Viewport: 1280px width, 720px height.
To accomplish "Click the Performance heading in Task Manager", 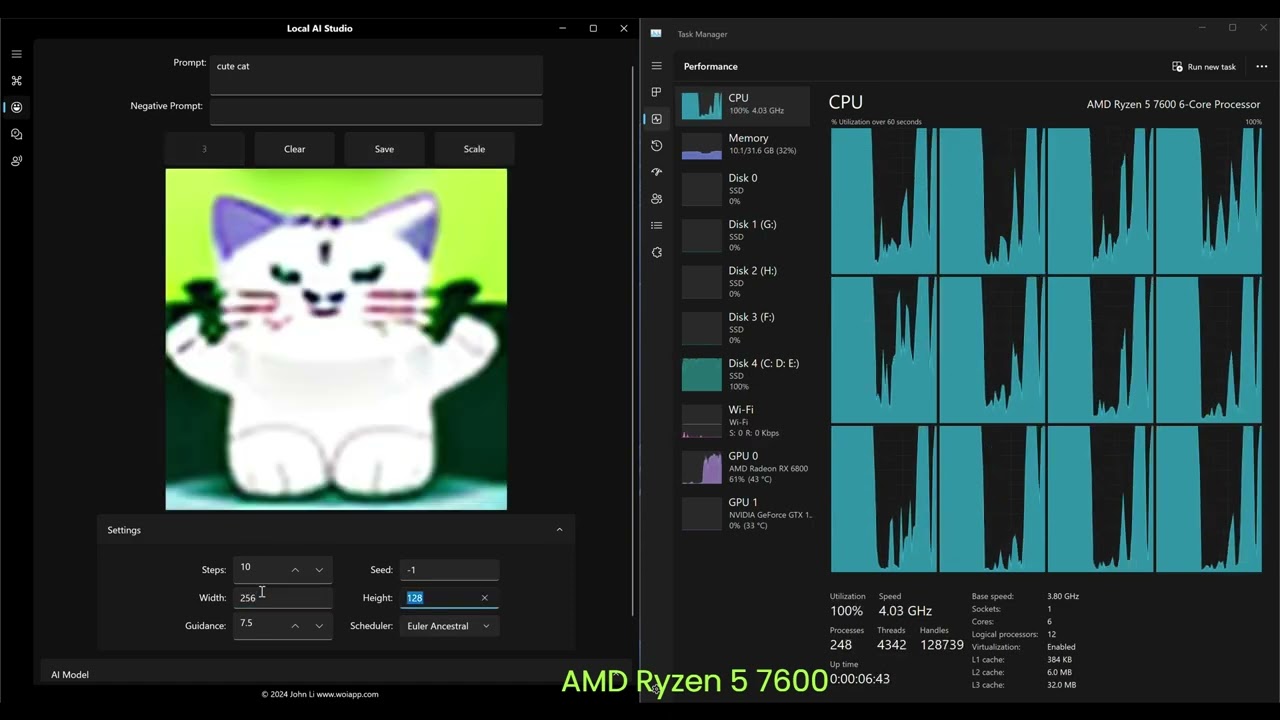I will tap(711, 67).
